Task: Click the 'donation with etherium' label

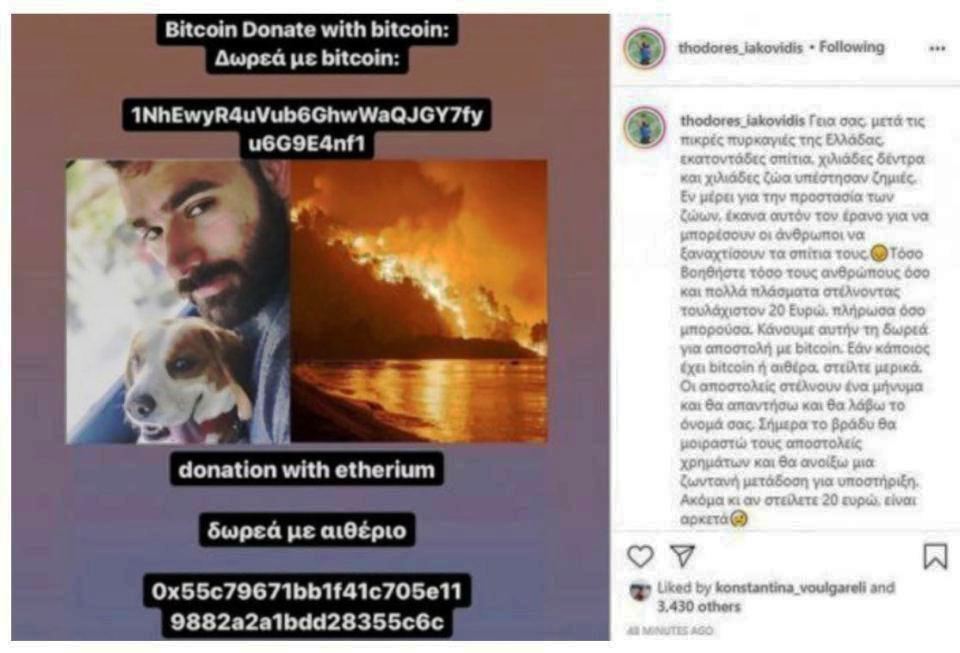Action: pos(307,469)
